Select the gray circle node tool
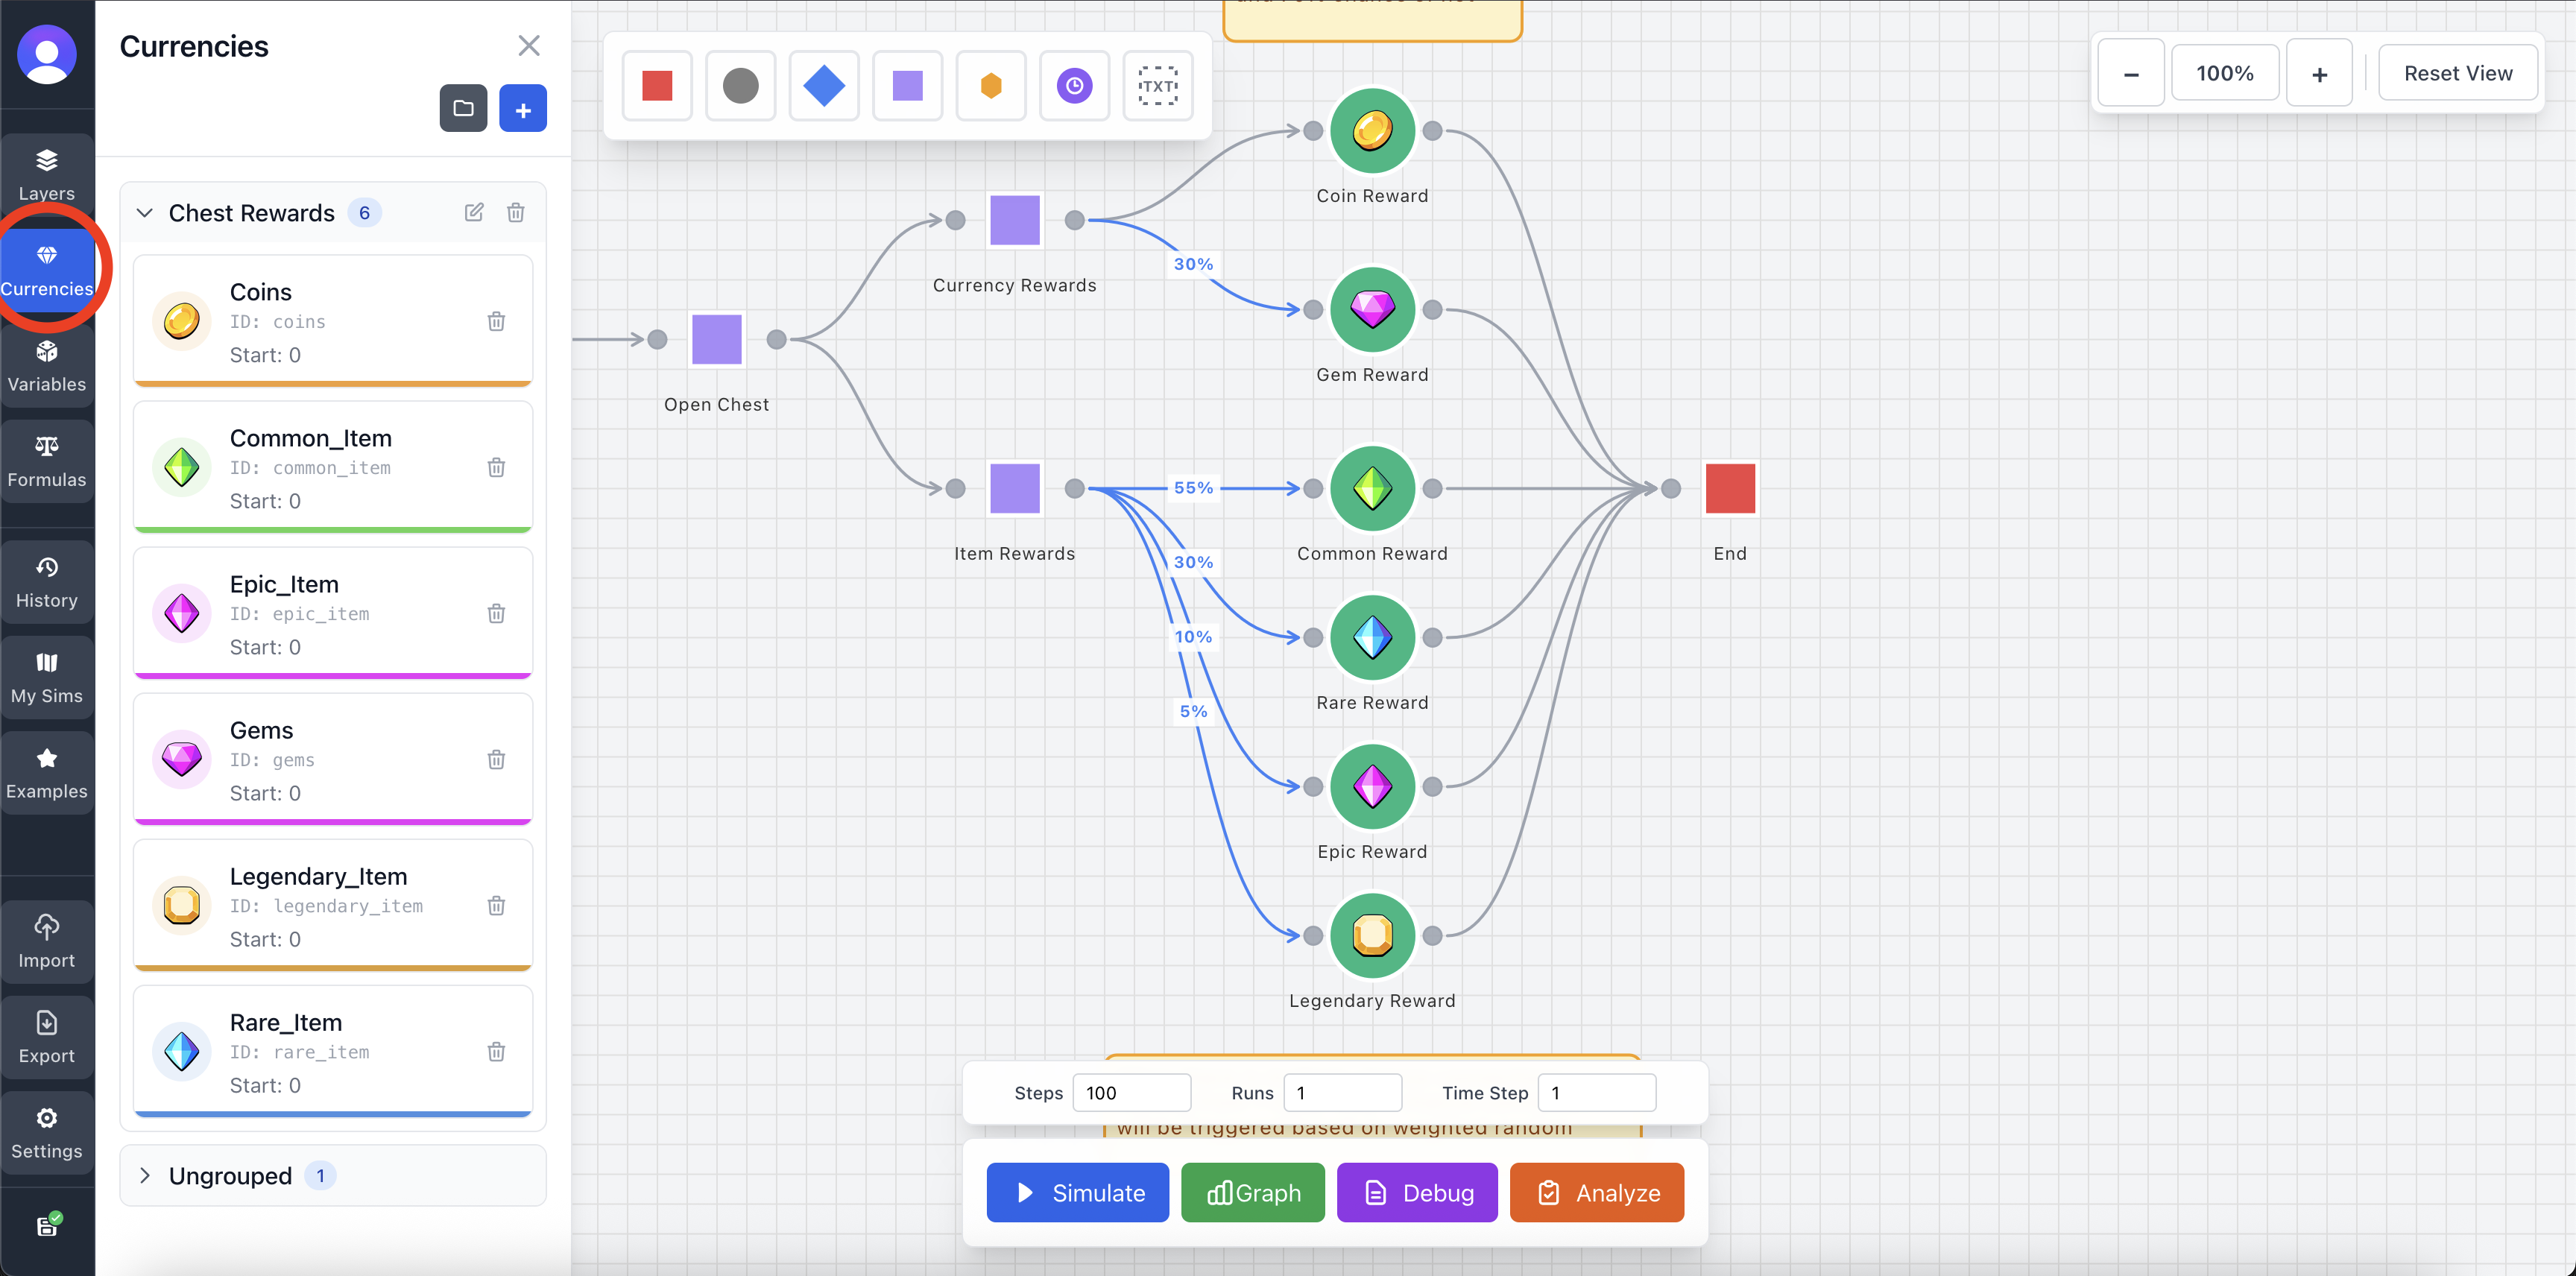Image resolution: width=2576 pixels, height=1276 pixels. 740,86
